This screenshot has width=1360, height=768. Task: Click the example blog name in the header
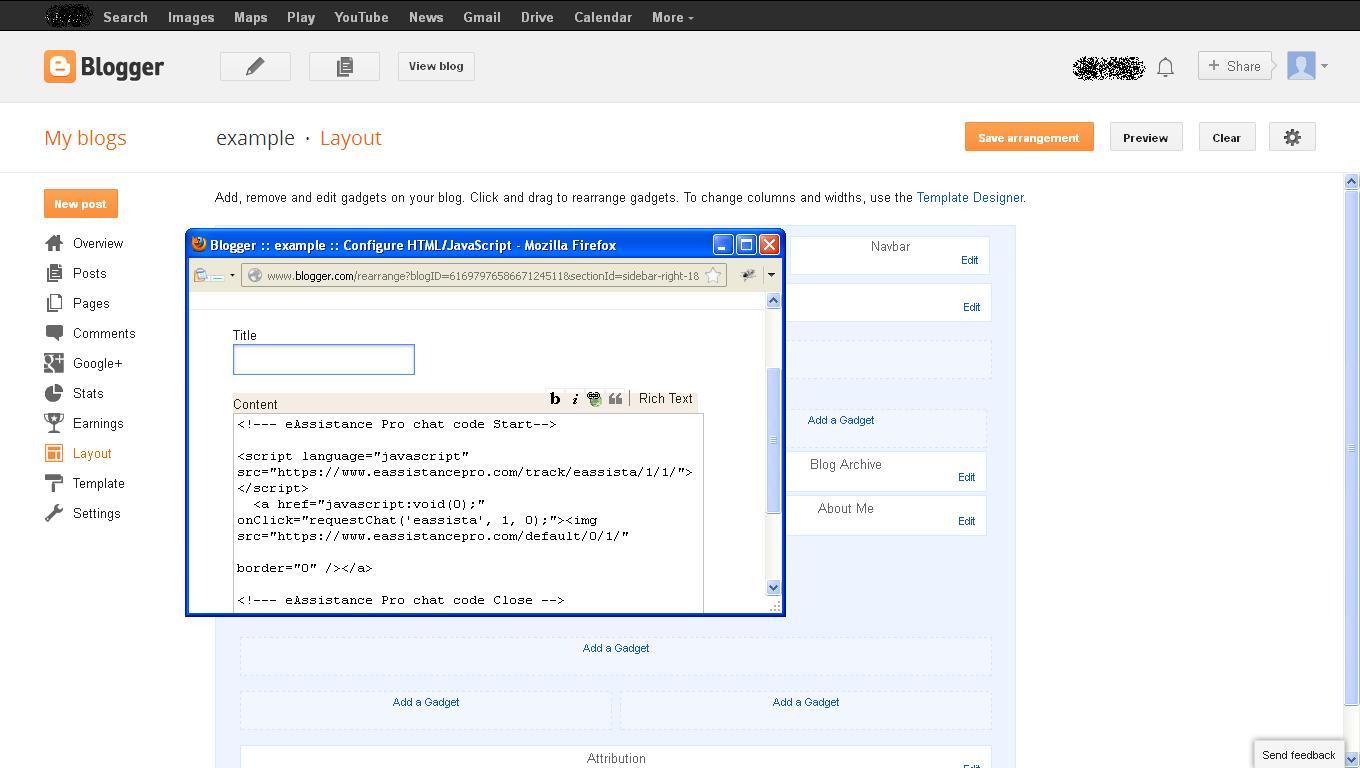pyautogui.click(x=255, y=138)
